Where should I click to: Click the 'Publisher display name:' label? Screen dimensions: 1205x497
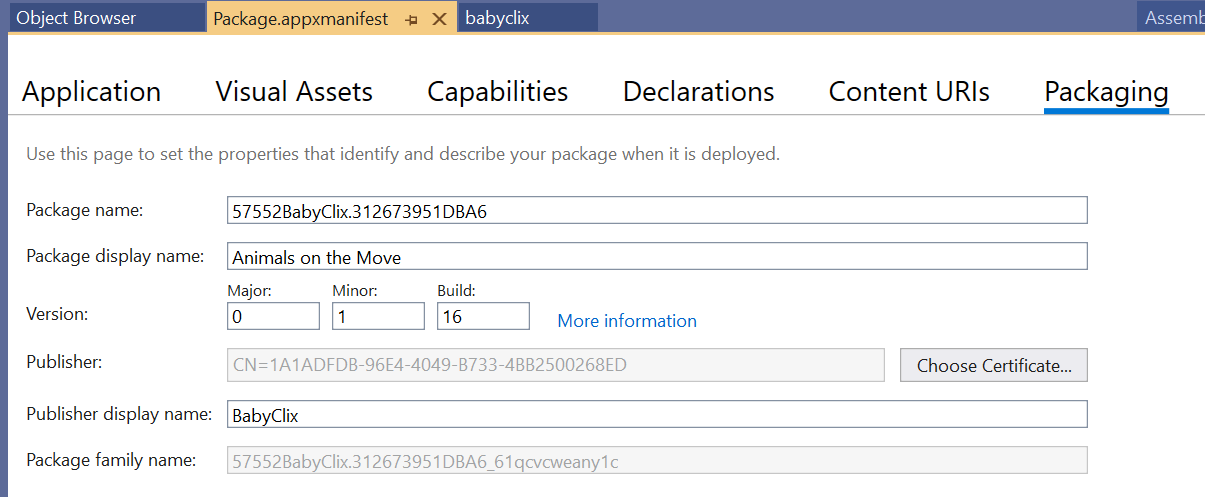pos(118,413)
